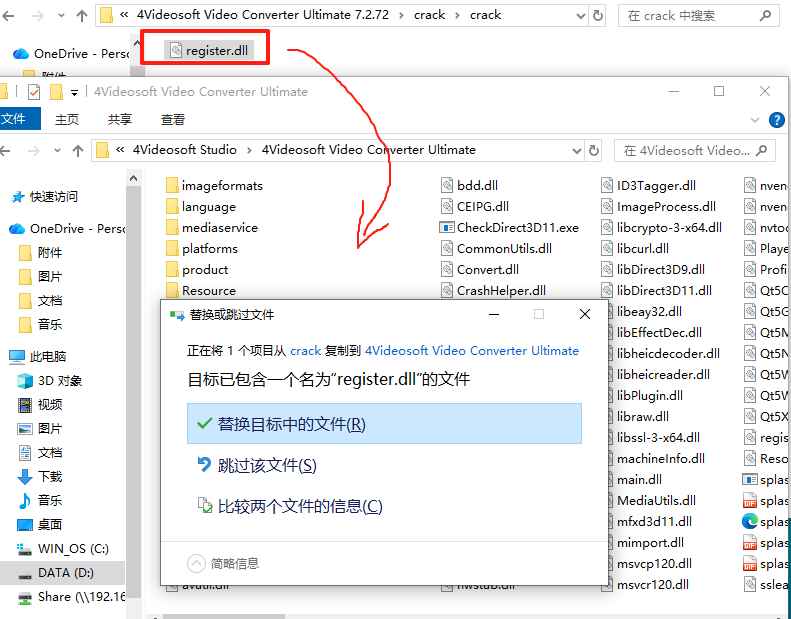Close the 替换或跳过文件 dialog
Viewport: 791px width, 619px height.
pos(585,314)
